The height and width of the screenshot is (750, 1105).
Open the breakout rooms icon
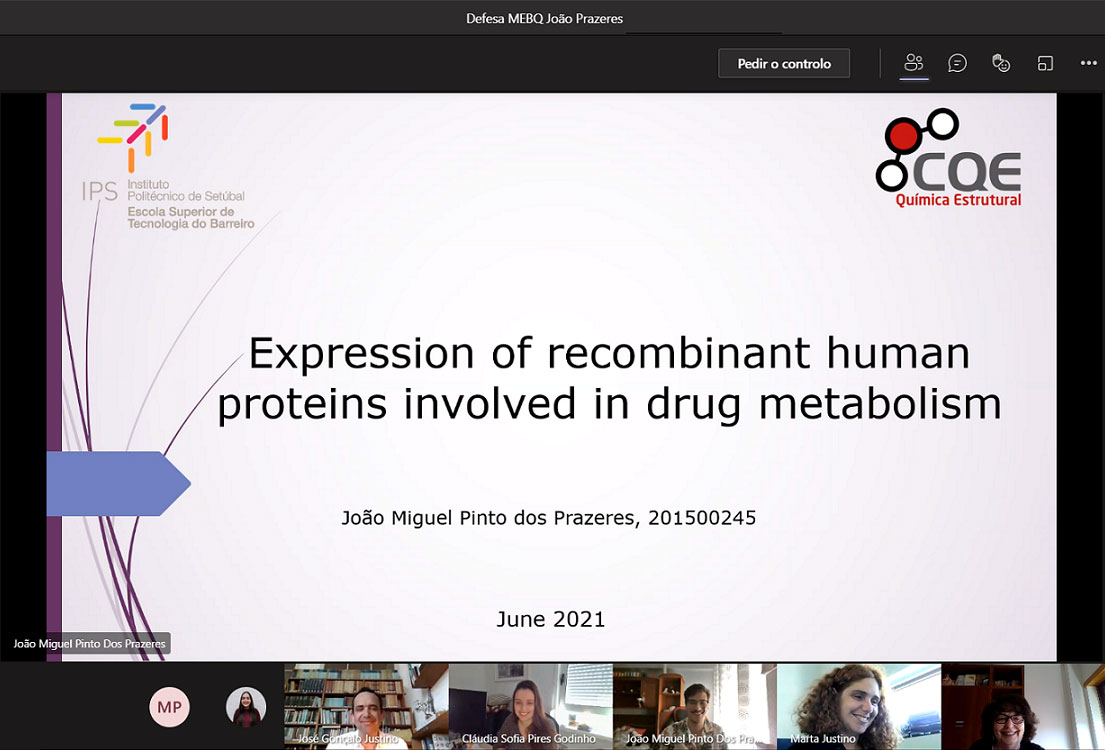pos(1045,63)
